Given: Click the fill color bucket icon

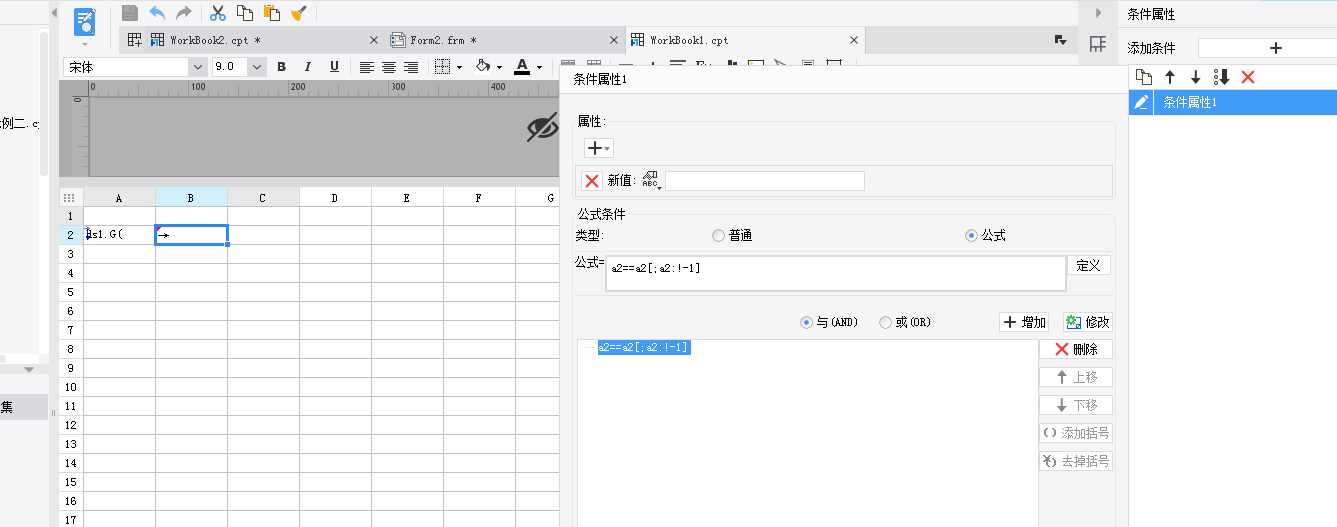Looking at the screenshot, I should pos(483,67).
